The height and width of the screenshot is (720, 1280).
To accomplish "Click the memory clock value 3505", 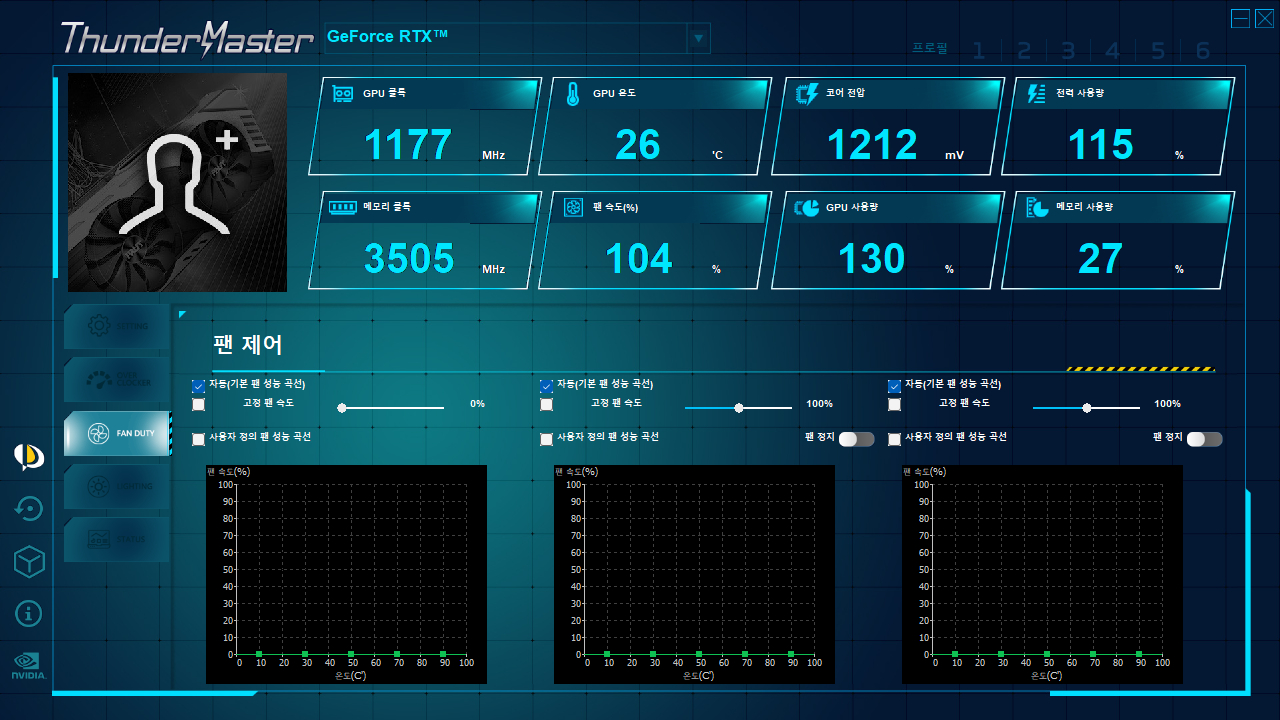I will tap(409, 259).
